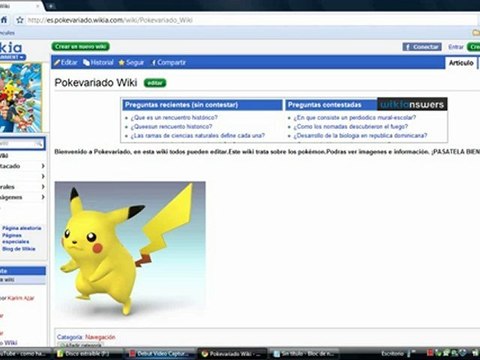Switch to the 'Pokevariado Wiki' Chrome taskbar button
Viewport: 480px width, 360px height.
[x=232, y=354]
